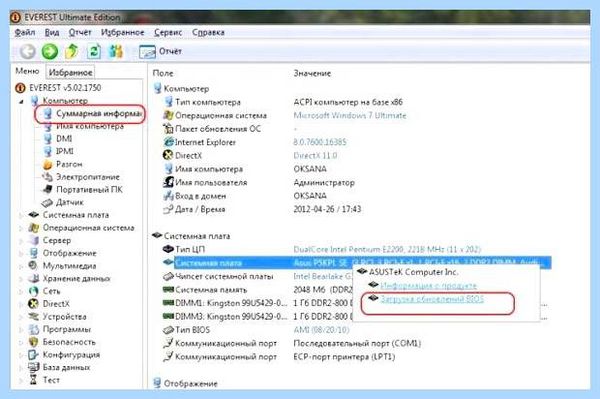Select IPMI in the tree

tap(65, 151)
